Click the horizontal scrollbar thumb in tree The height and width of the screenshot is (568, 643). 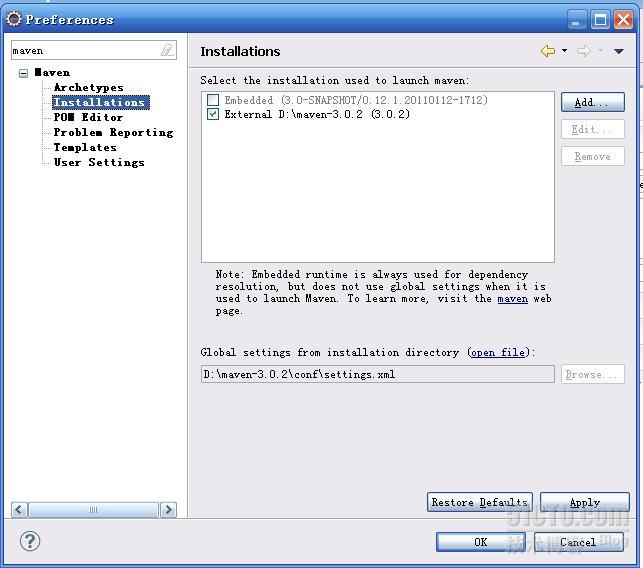93,510
